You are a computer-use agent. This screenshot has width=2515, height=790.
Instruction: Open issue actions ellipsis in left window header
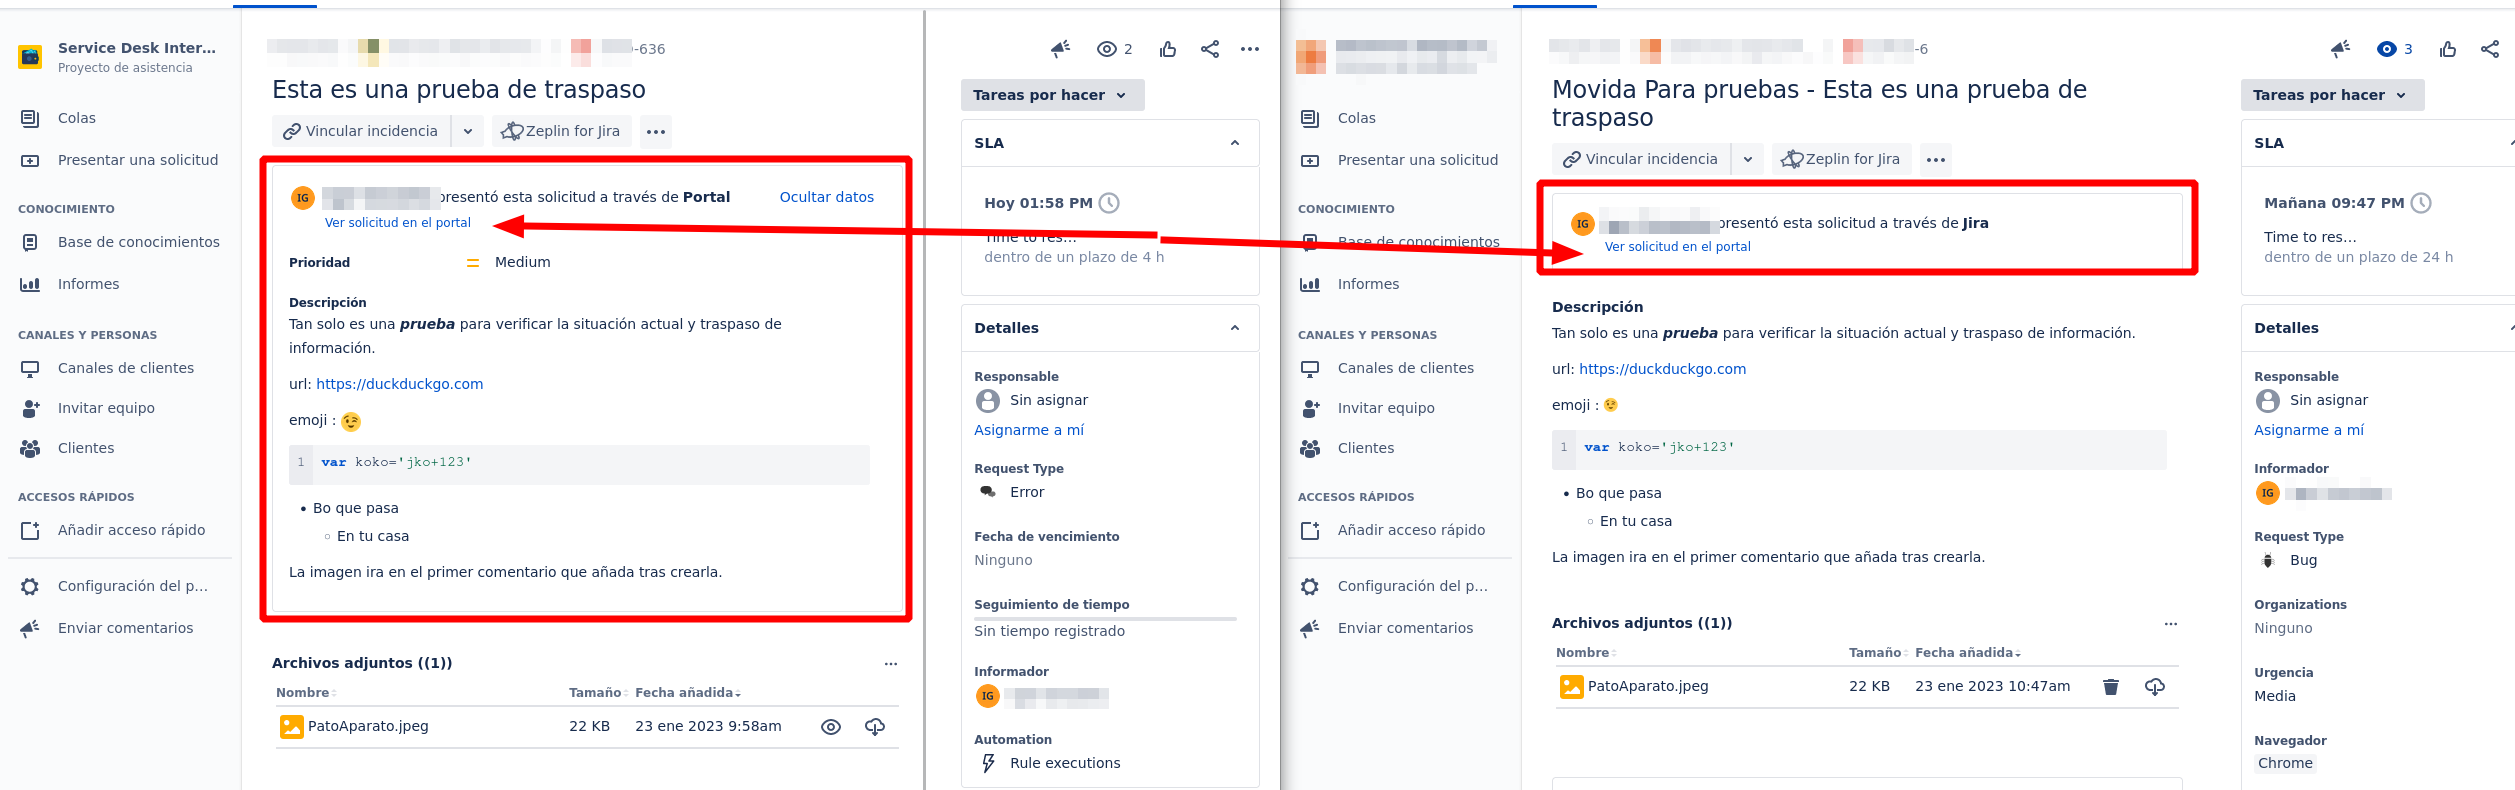(x=1250, y=49)
